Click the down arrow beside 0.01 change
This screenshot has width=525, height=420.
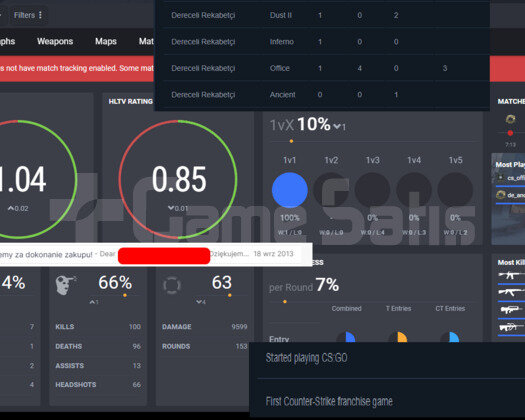point(171,208)
